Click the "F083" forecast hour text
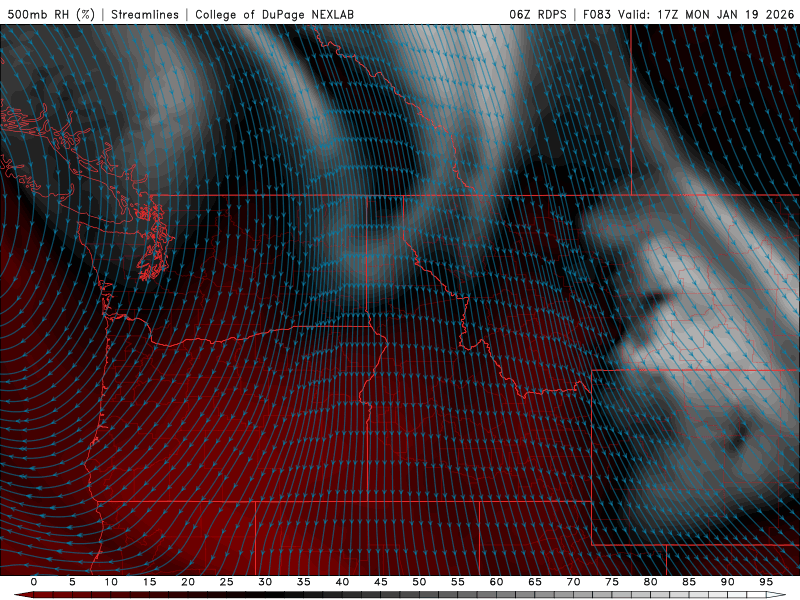Screen dimensions: 800x600 click(x=596, y=14)
